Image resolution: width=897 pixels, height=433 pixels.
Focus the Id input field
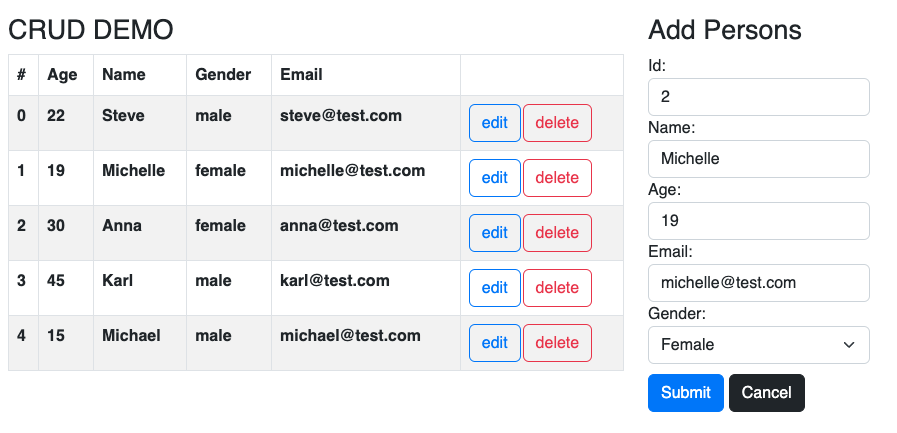(x=758, y=97)
